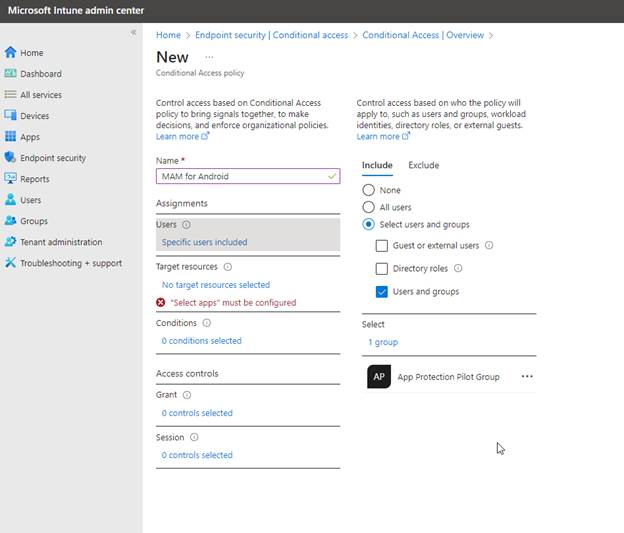Open the App Protection Pilot Group ellipsis menu

527,377
